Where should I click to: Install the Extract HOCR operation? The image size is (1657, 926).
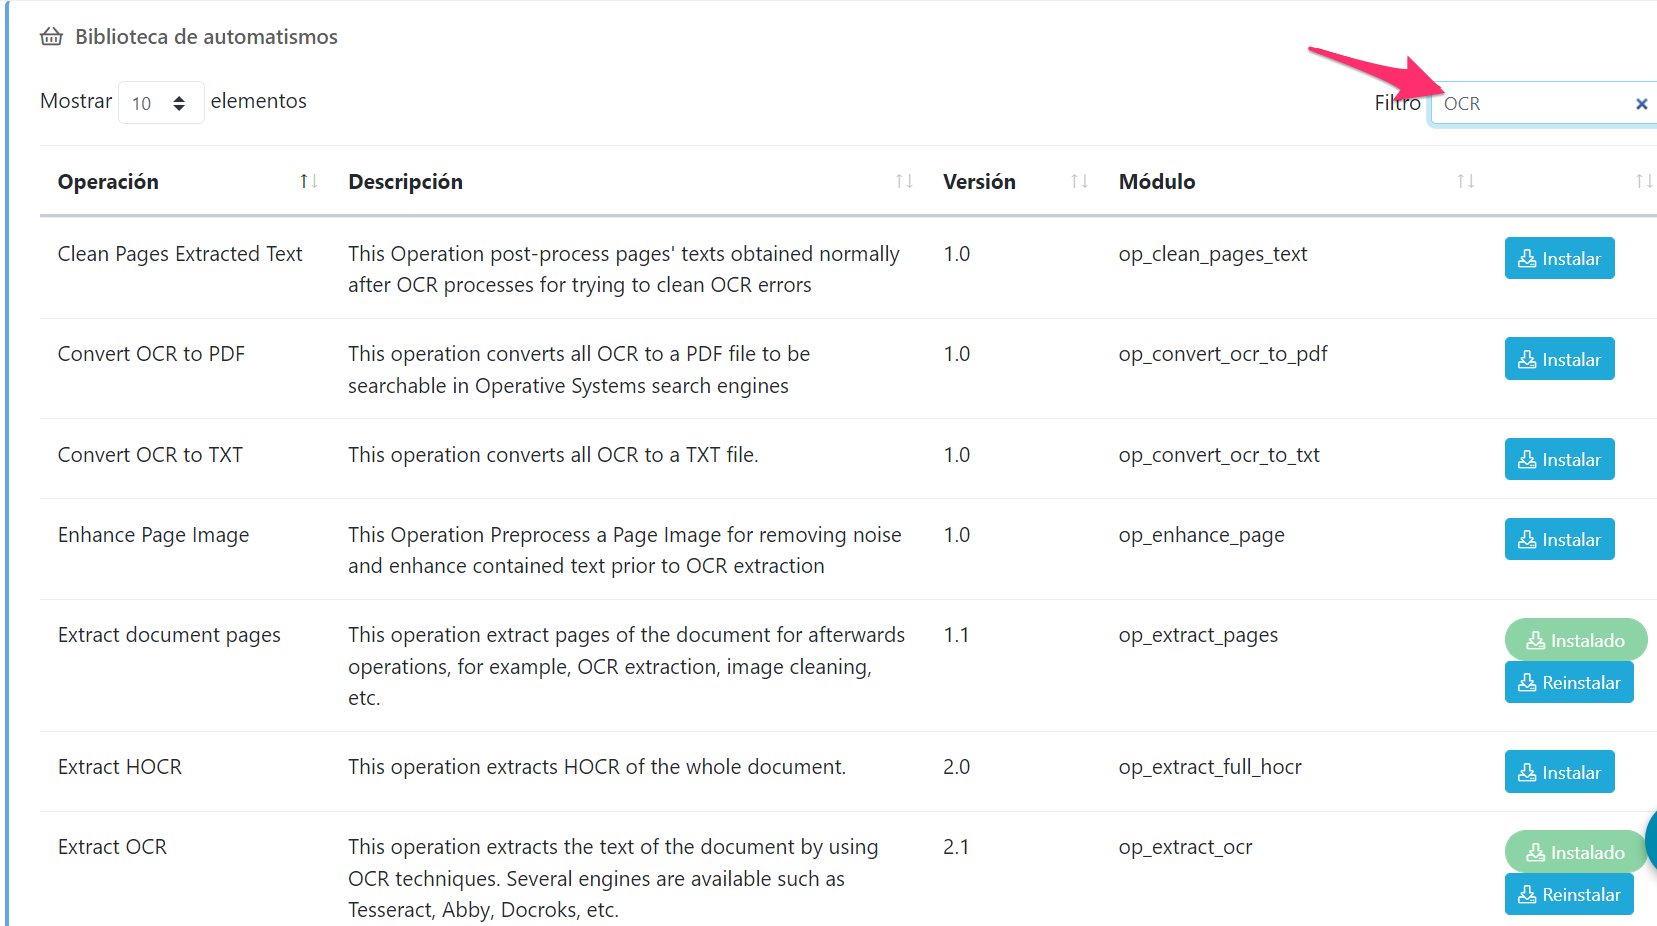(1559, 772)
